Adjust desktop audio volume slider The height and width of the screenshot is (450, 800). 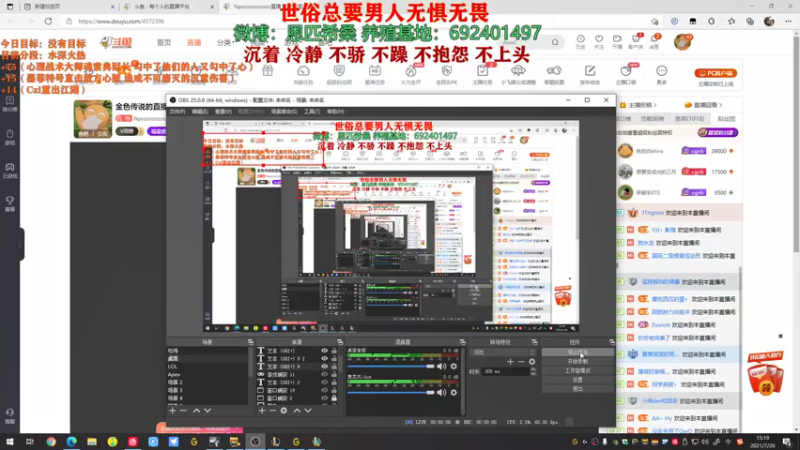coord(391,366)
